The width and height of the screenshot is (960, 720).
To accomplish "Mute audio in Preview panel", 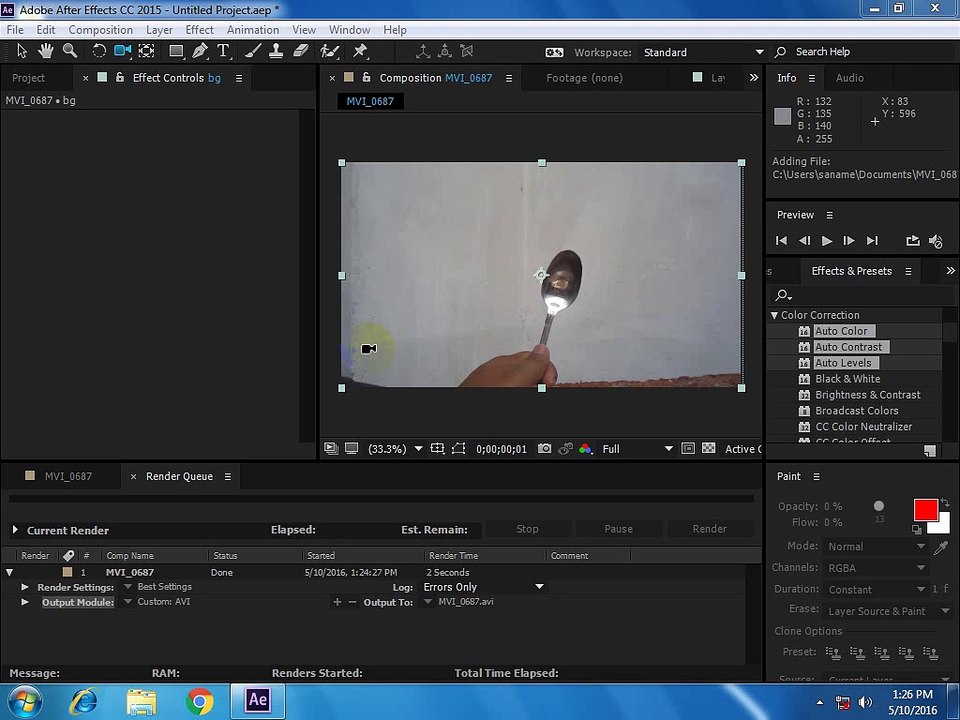I will coord(936,241).
